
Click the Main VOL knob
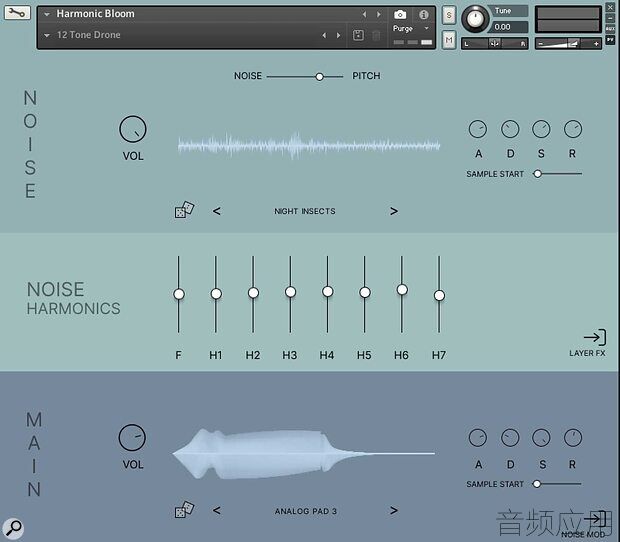pyautogui.click(x=132, y=437)
